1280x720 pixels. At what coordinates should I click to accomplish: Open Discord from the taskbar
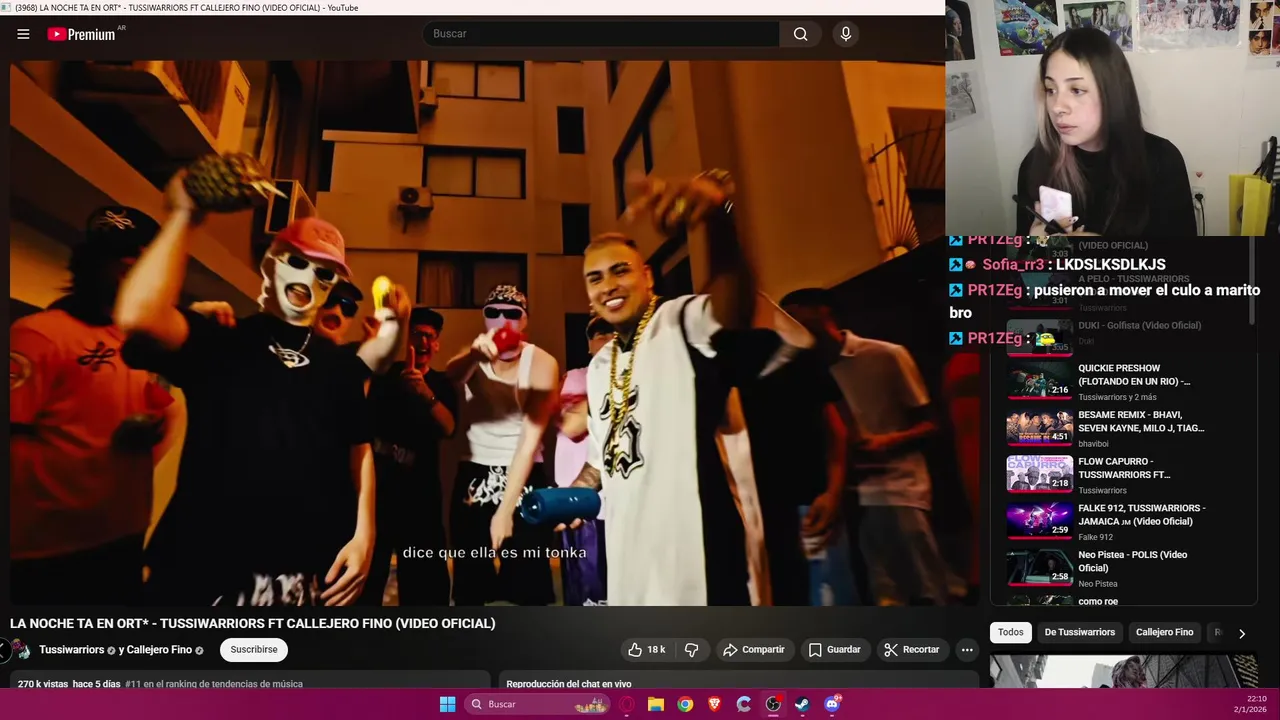[832, 704]
